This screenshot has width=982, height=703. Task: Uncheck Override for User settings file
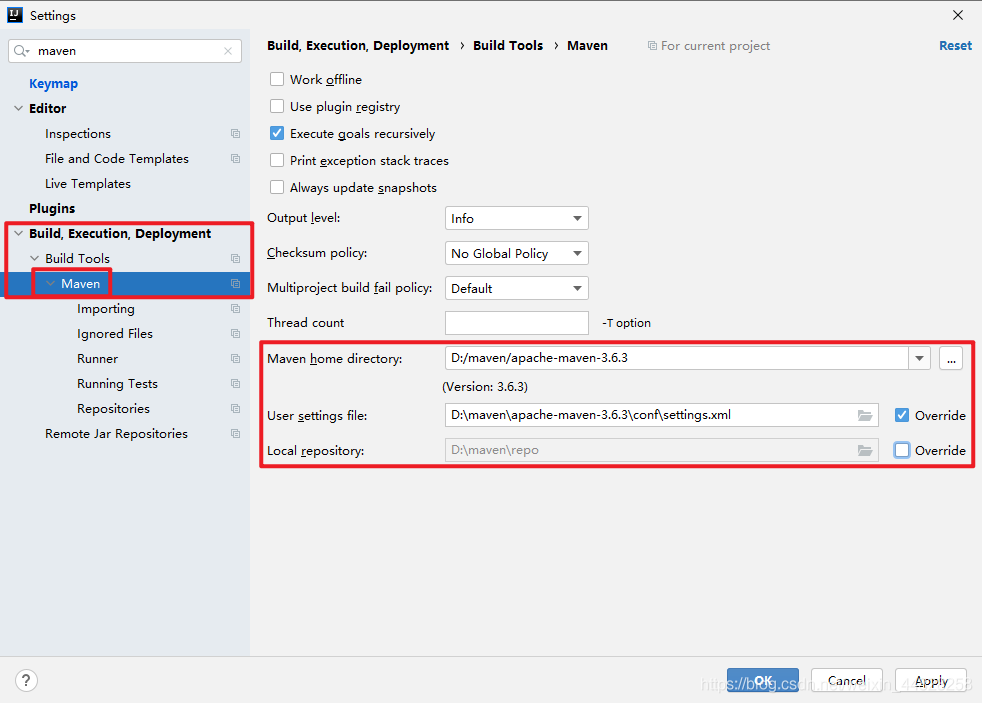click(902, 415)
